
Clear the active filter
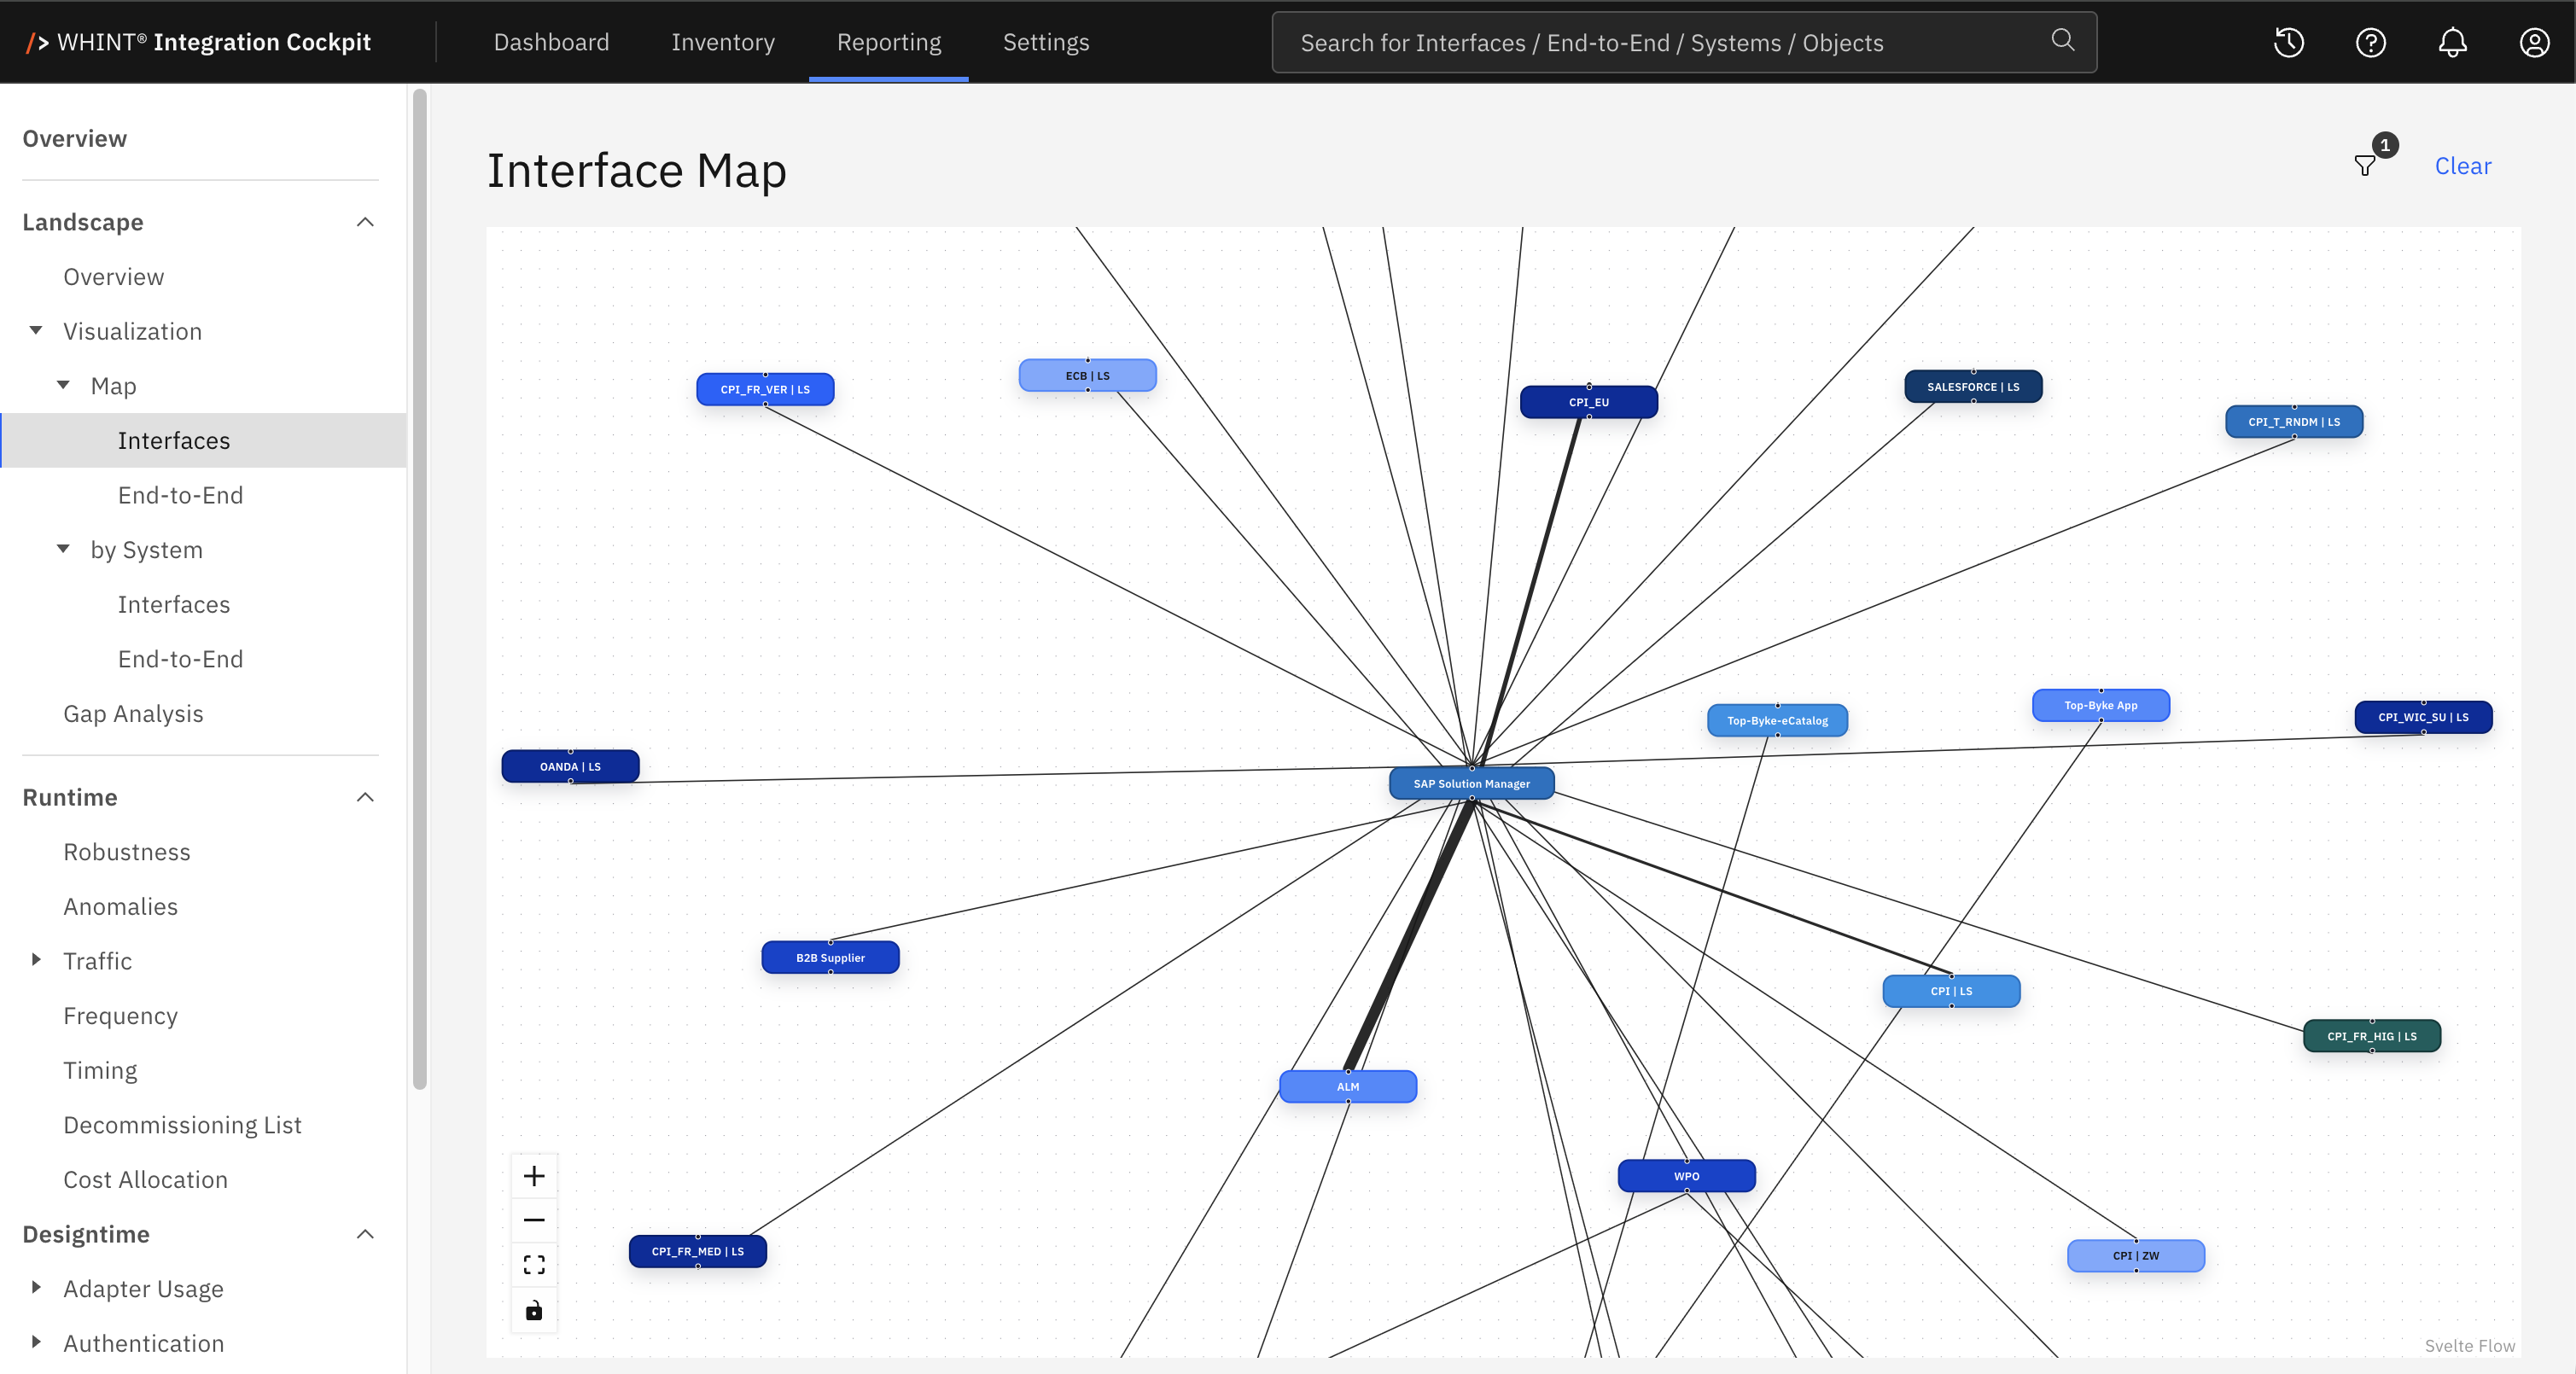pos(2463,166)
